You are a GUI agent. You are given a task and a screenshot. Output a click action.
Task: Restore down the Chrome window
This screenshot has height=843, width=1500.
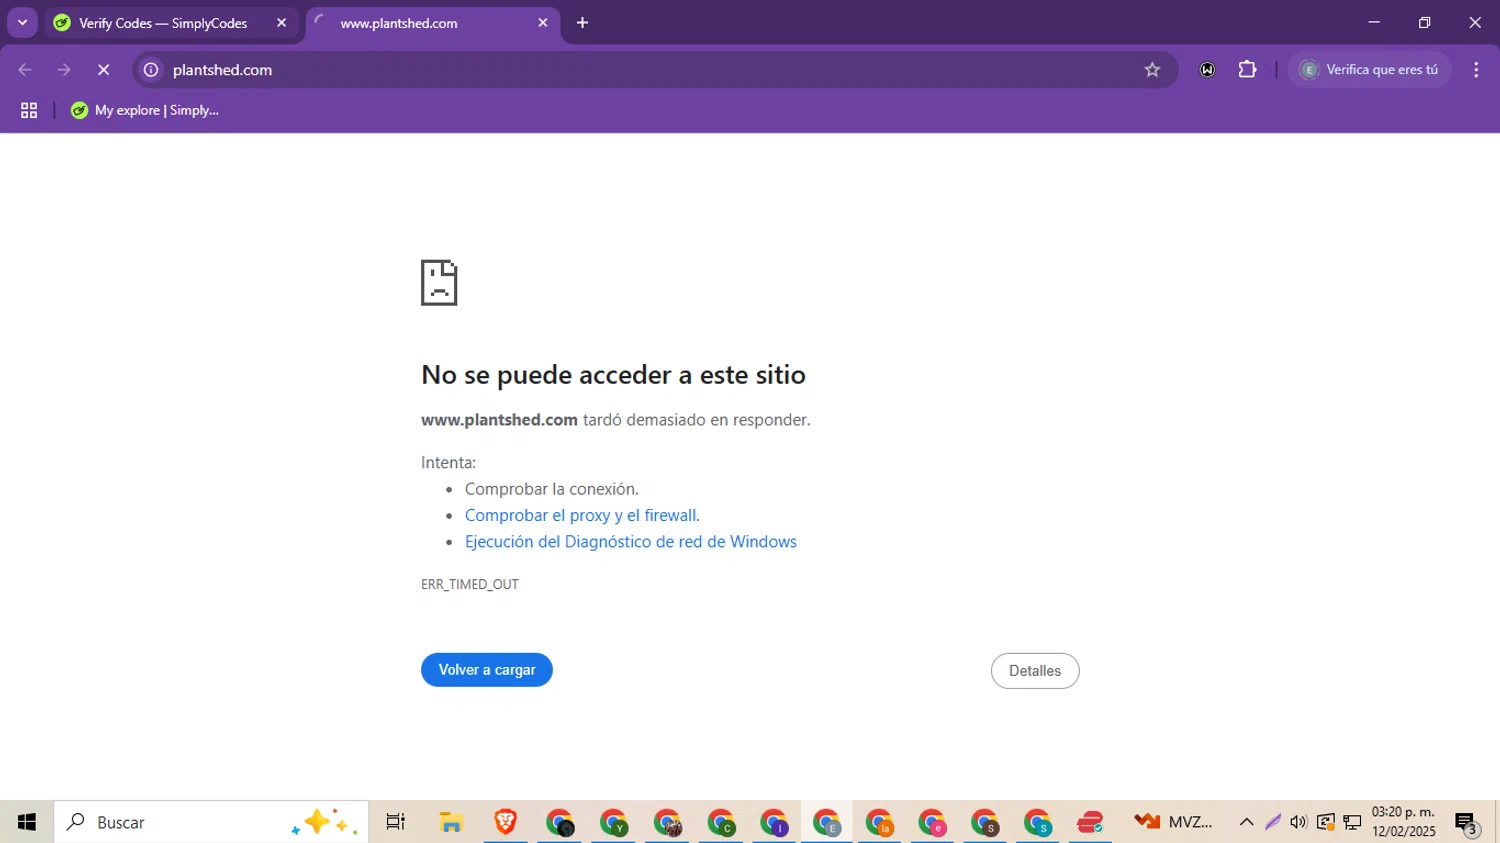(x=1425, y=22)
